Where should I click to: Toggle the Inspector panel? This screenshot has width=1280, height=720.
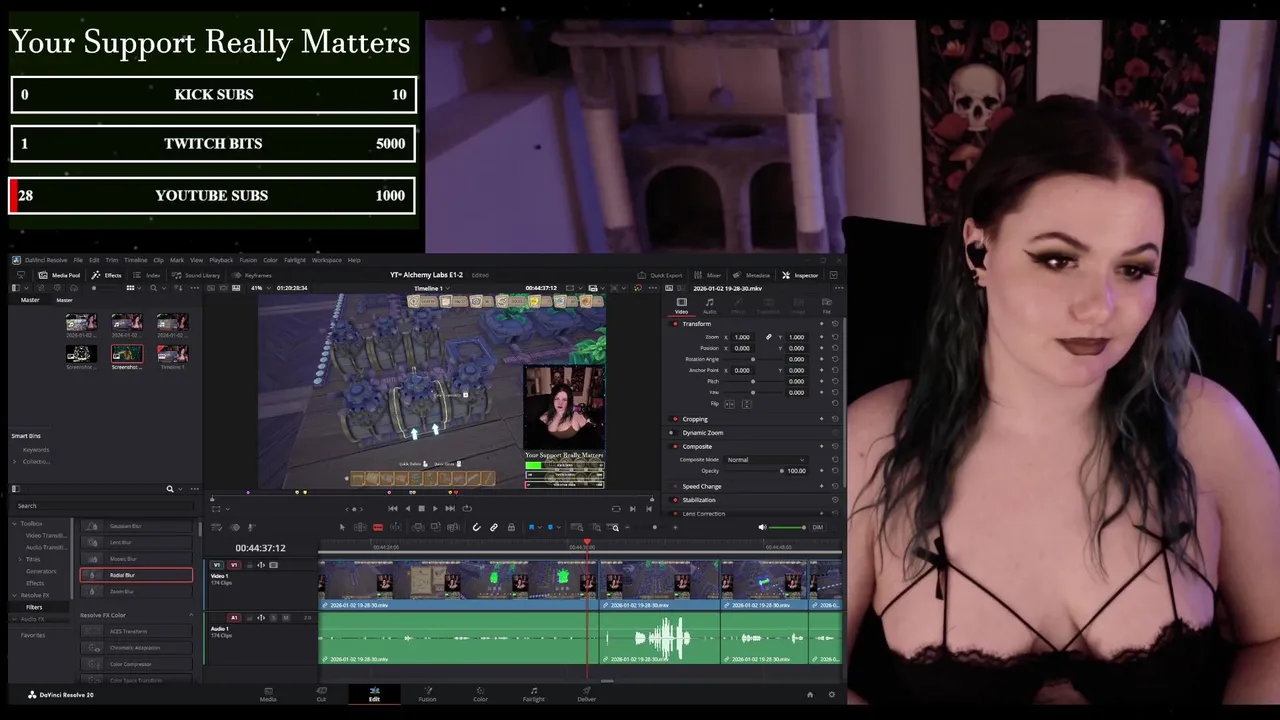(x=800, y=275)
